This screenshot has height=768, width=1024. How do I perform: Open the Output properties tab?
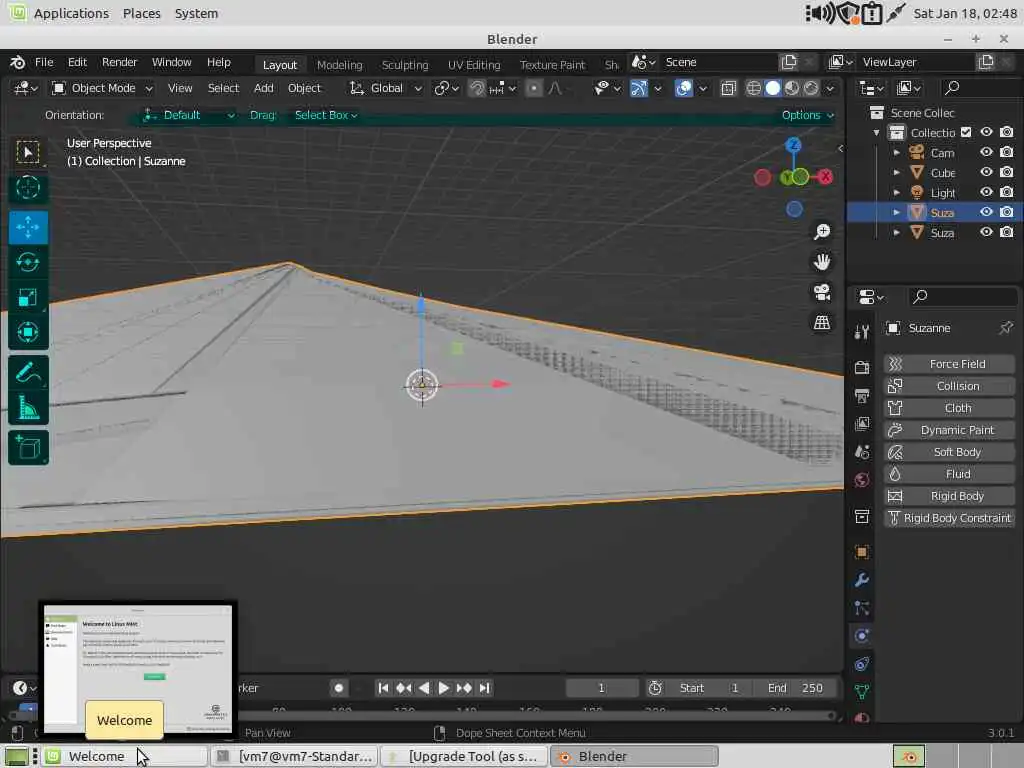click(x=861, y=396)
